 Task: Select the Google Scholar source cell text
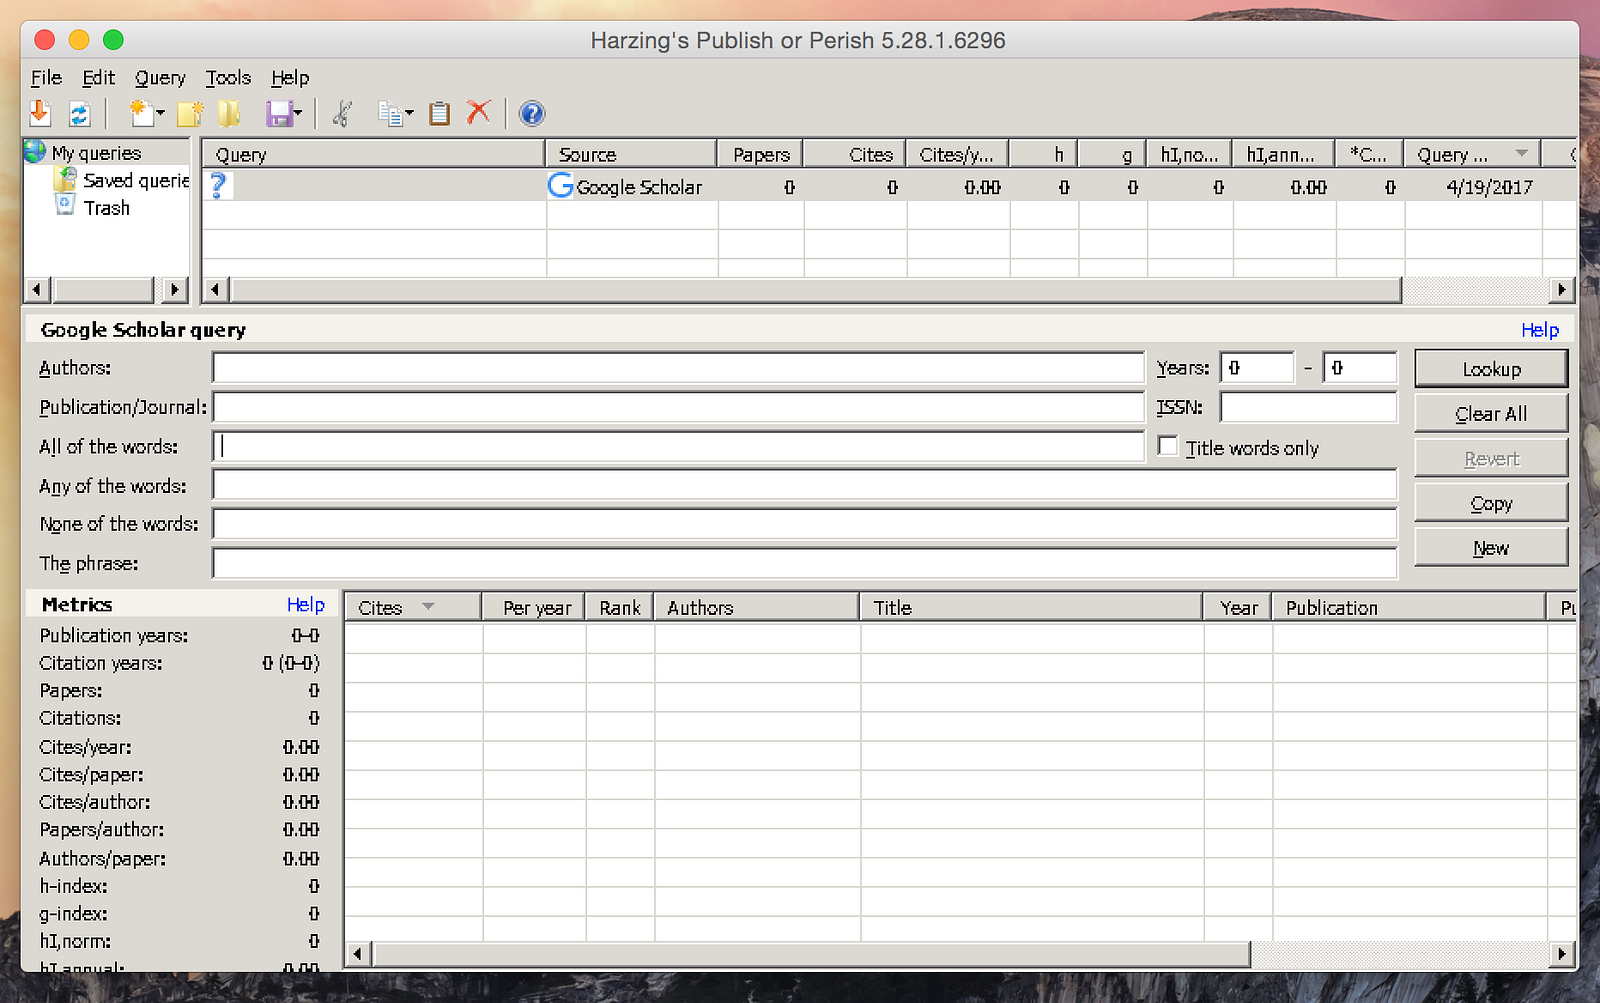pyautogui.click(x=639, y=187)
